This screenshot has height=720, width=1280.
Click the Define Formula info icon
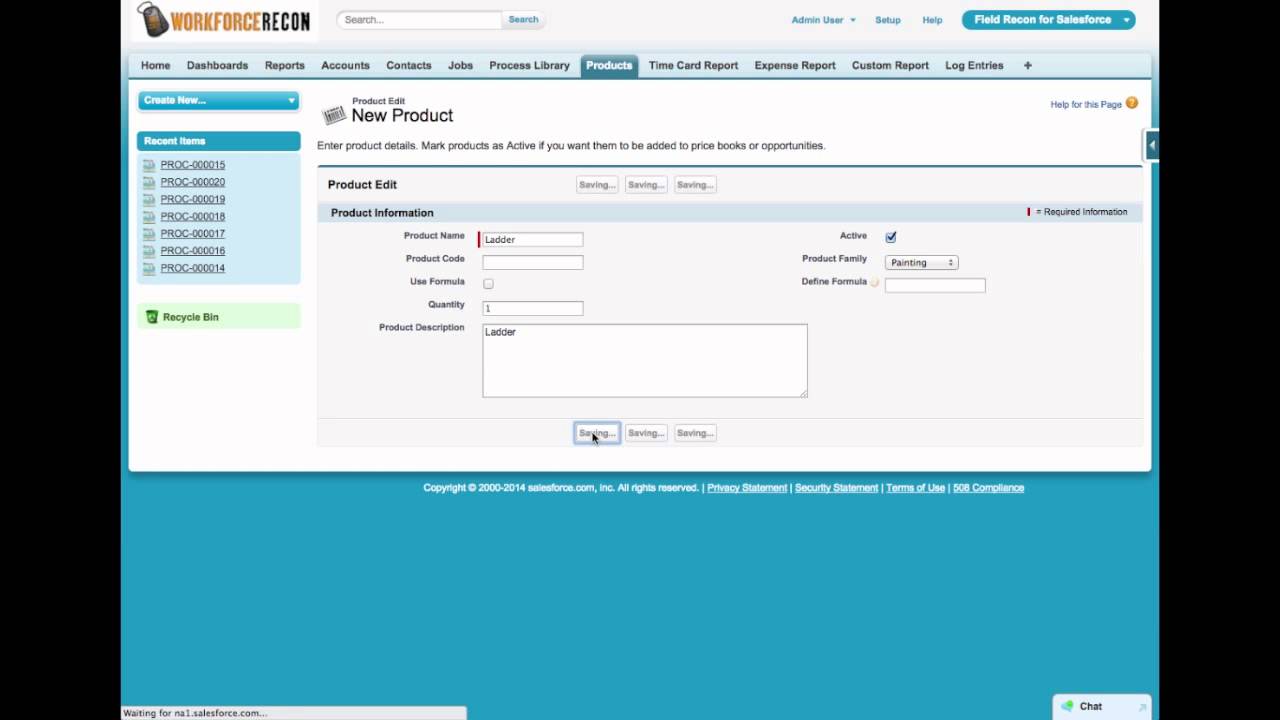[x=874, y=283]
